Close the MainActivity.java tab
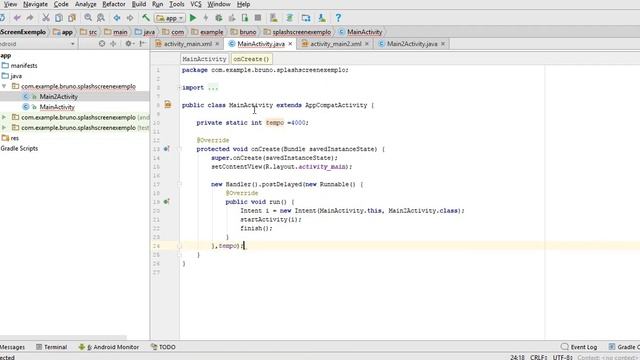The image size is (640, 360). [x=290, y=44]
